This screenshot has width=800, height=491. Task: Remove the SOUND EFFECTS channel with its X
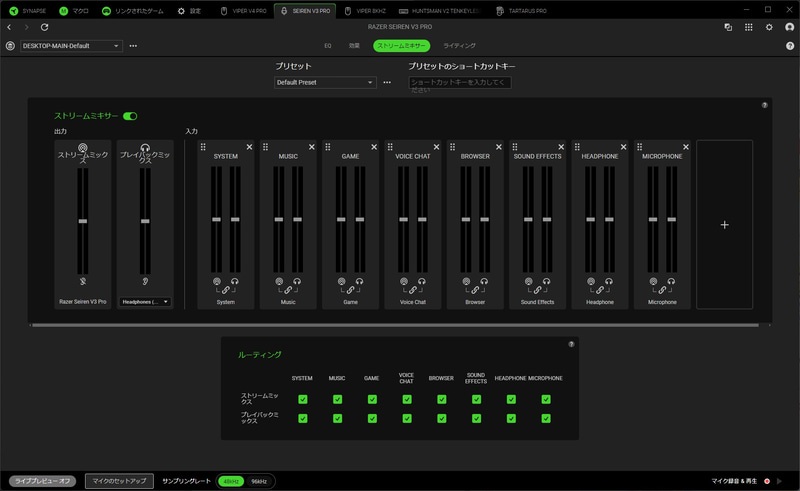[561, 147]
